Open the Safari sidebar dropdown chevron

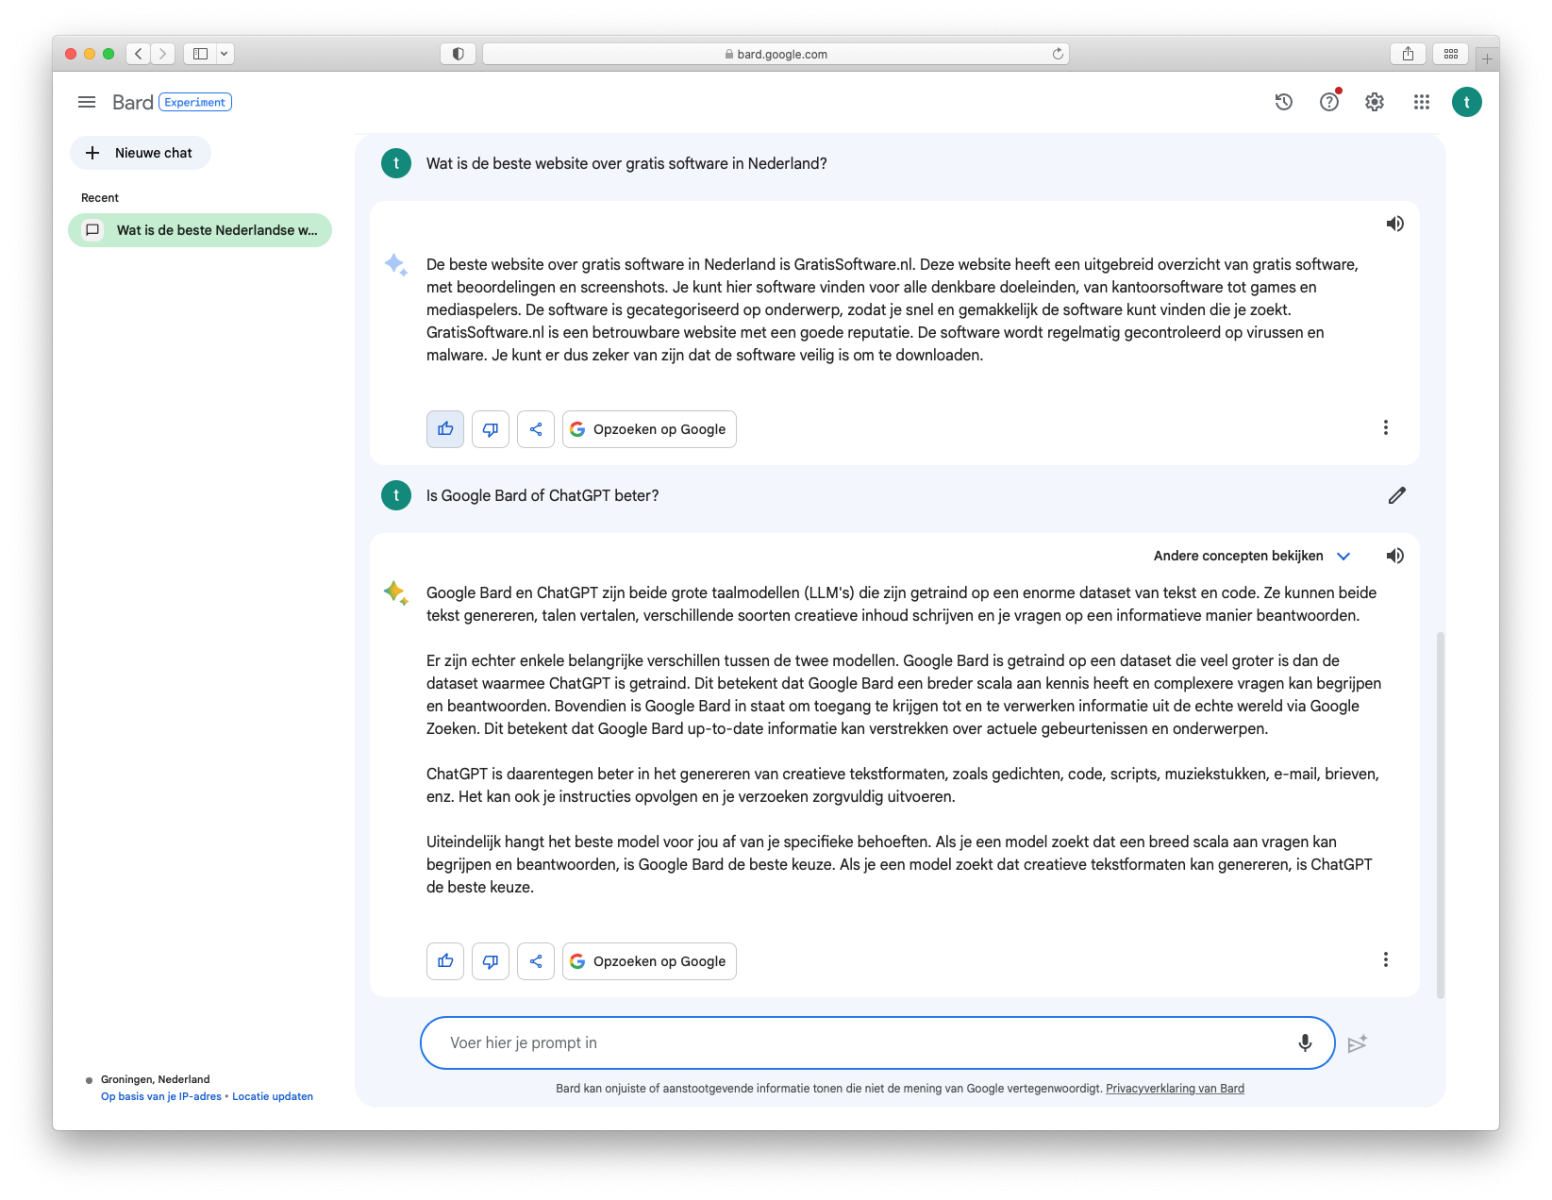point(224,54)
